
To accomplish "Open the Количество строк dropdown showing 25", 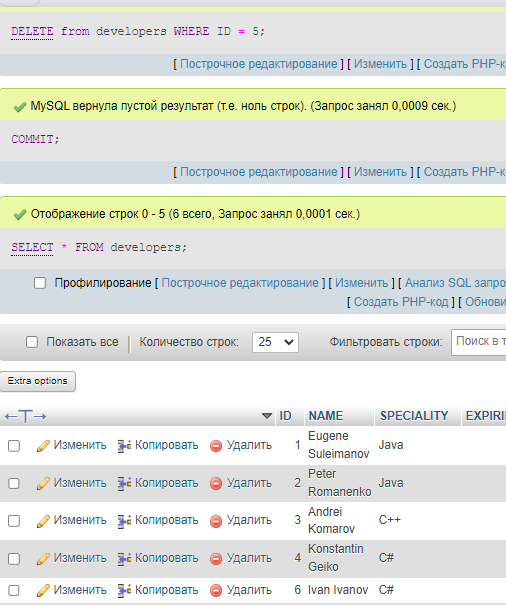I will tap(275, 342).
